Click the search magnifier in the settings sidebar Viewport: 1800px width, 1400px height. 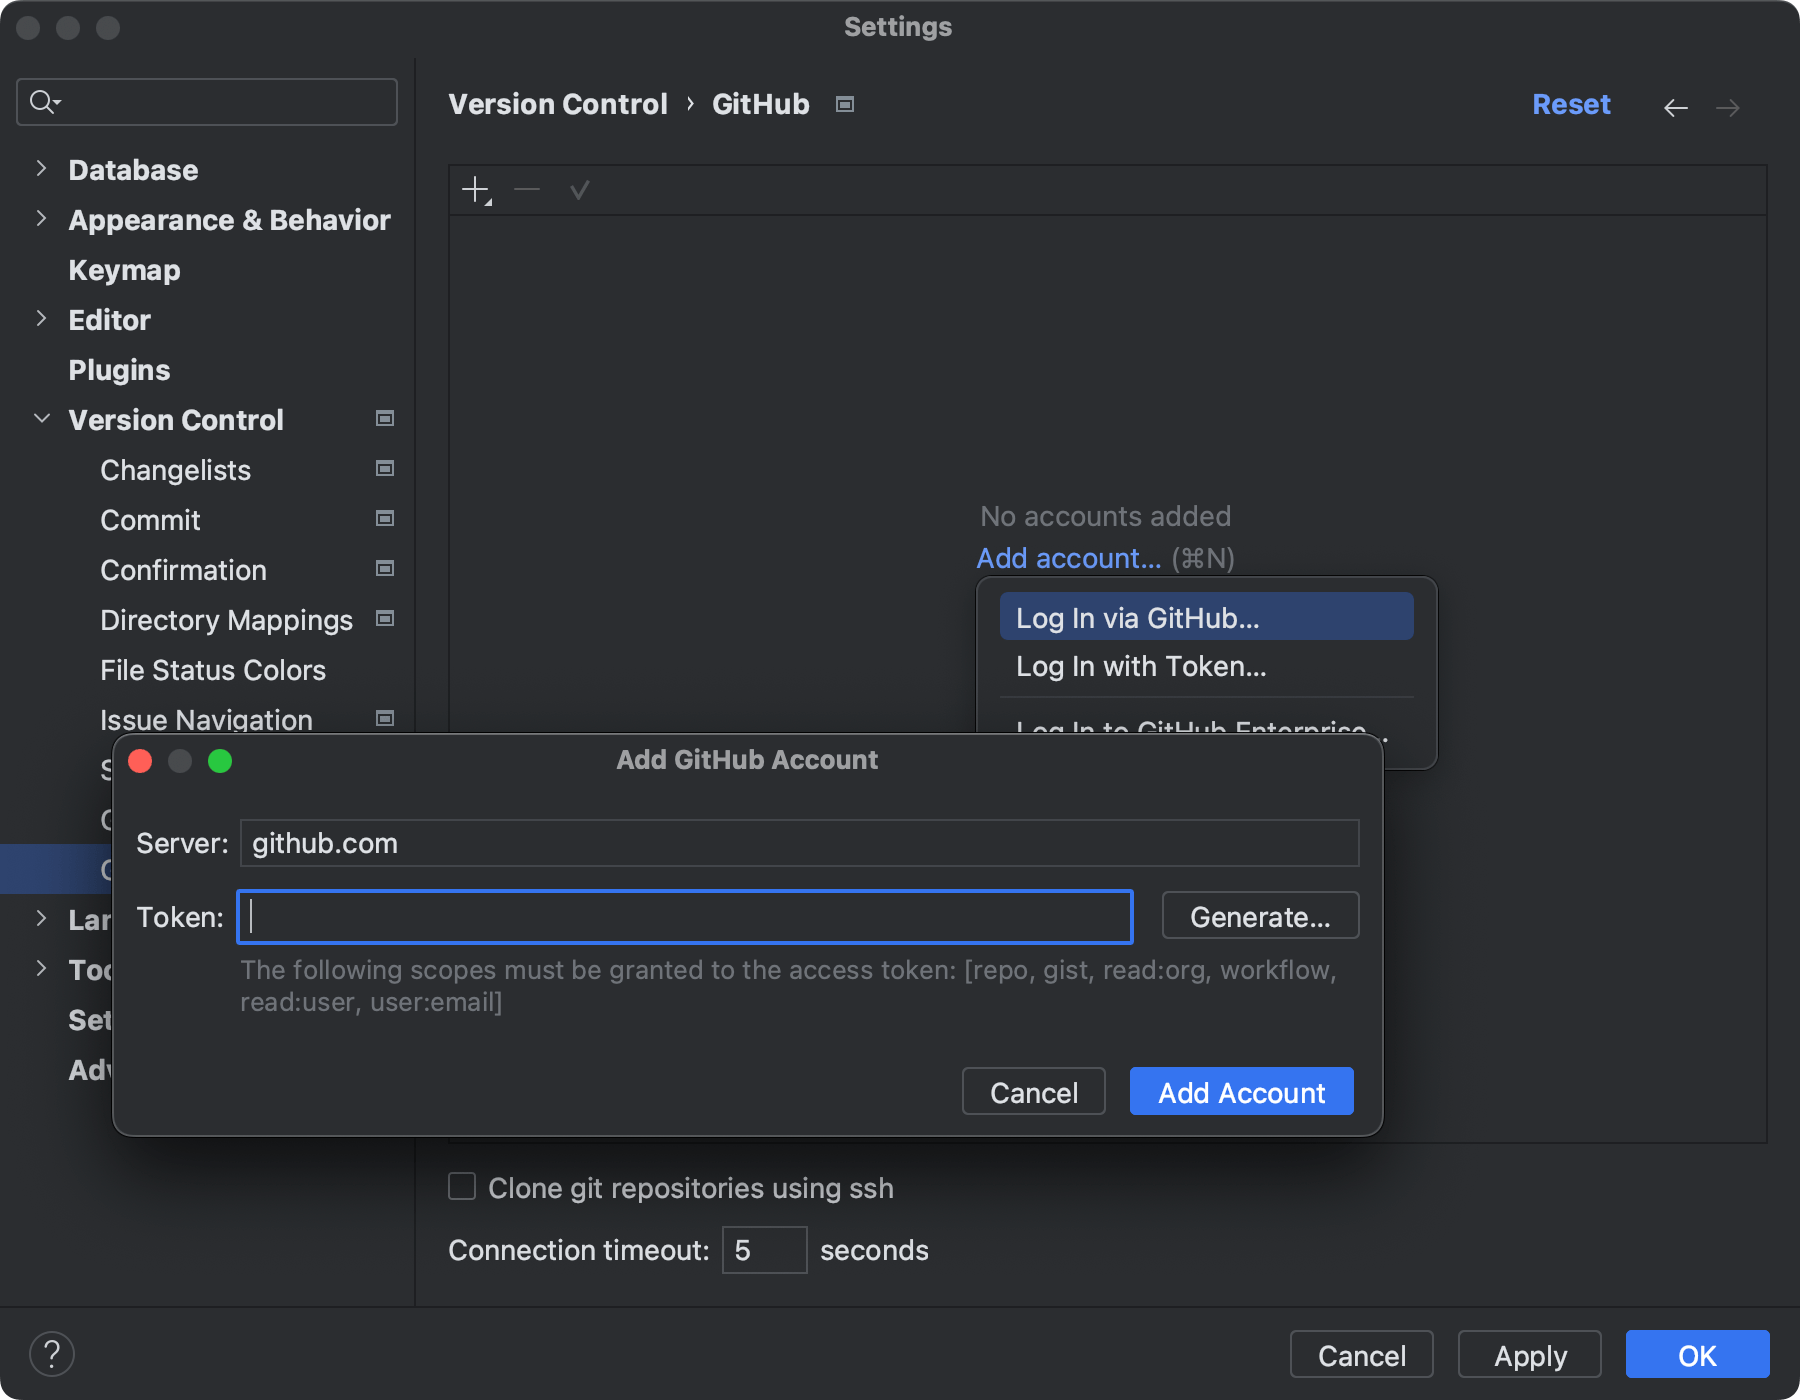point(43,101)
